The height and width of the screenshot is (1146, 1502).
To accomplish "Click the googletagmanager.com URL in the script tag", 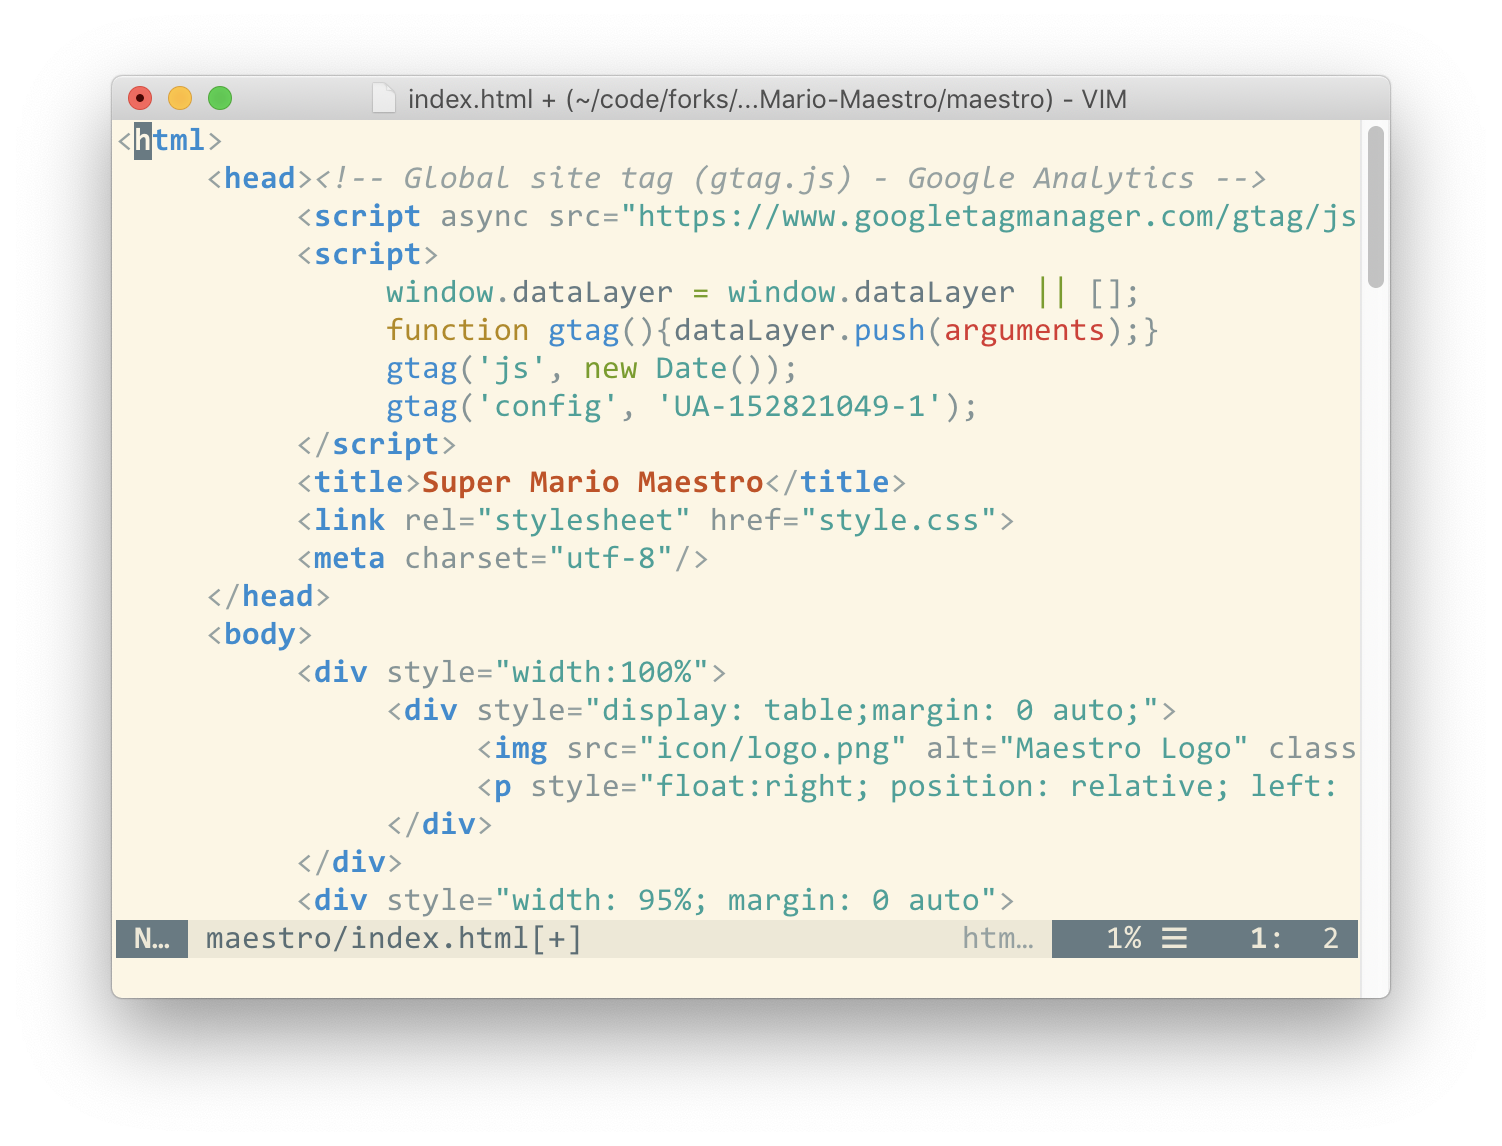I will [x=990, y=215].
